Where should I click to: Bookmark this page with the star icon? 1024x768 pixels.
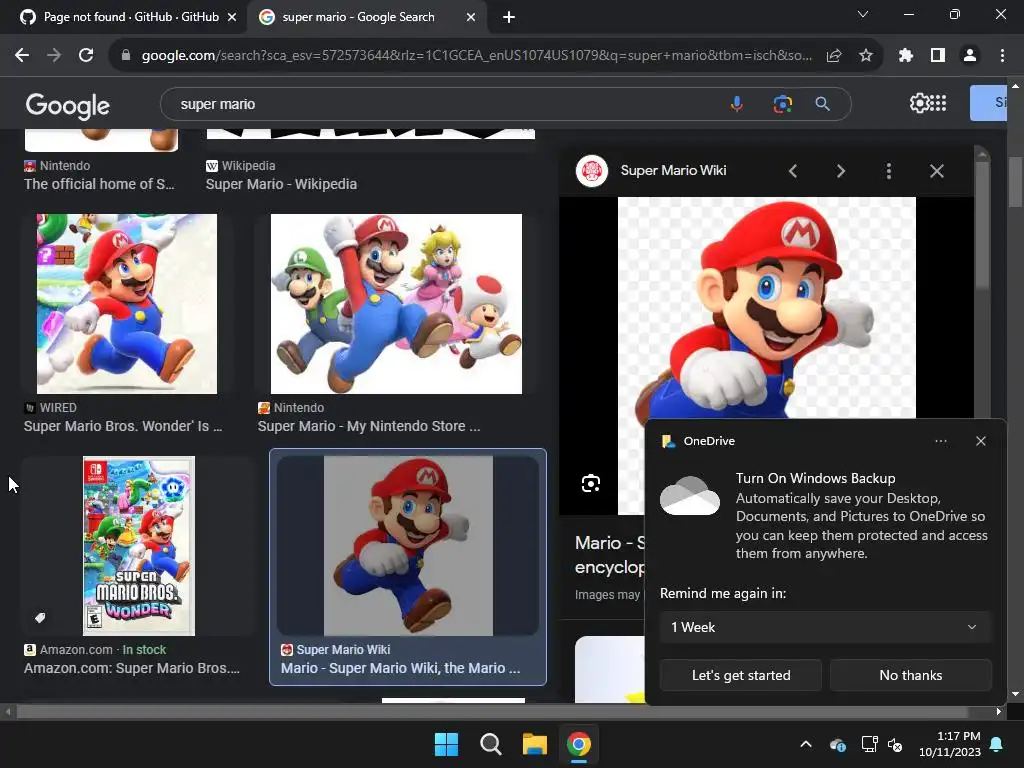click(866, 56)
